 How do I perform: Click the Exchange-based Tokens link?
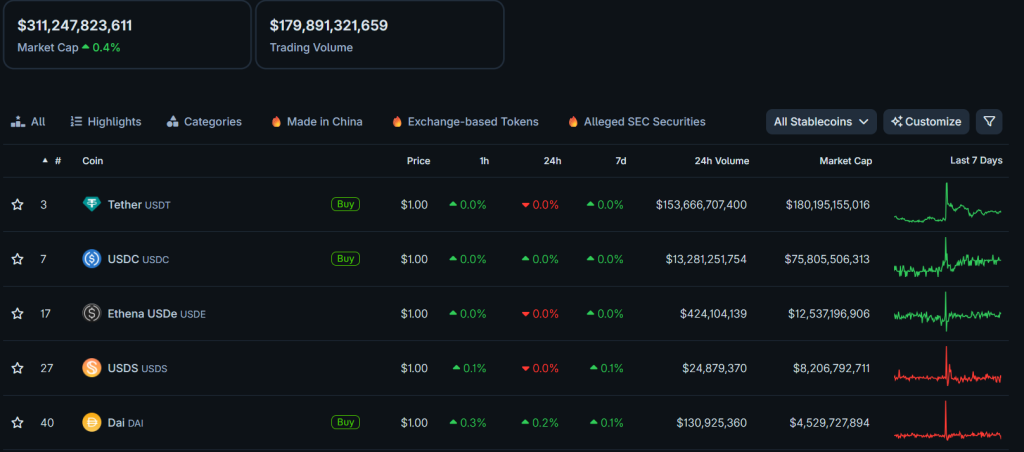pyautogui.click(x=465, y=122)
